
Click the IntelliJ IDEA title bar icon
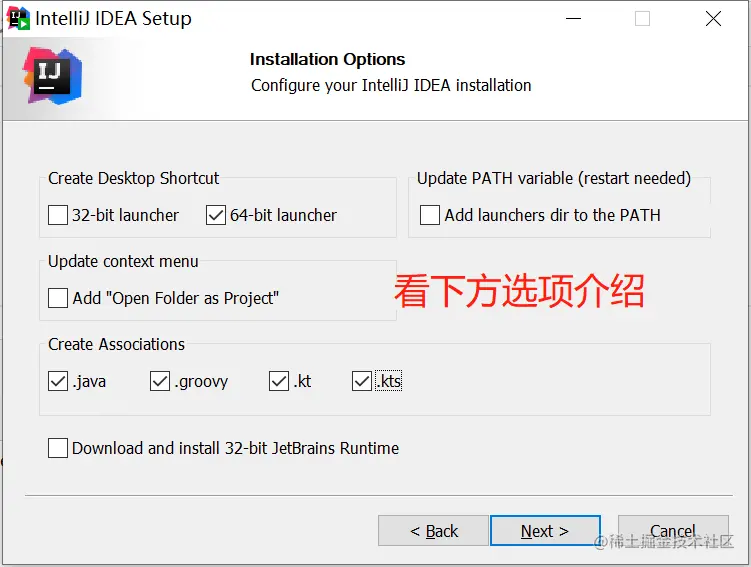[18, 18]
